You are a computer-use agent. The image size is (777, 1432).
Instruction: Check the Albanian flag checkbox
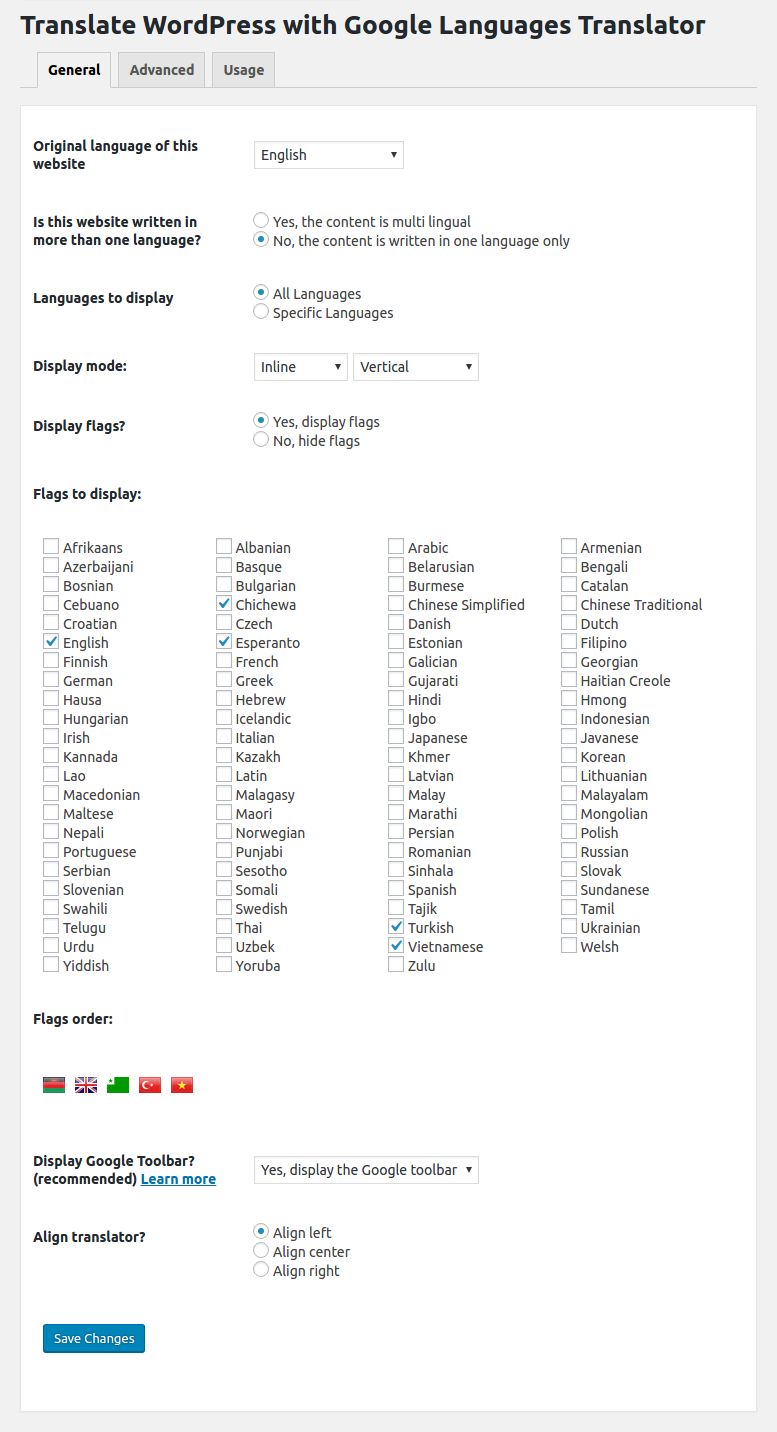click(224, 547)
